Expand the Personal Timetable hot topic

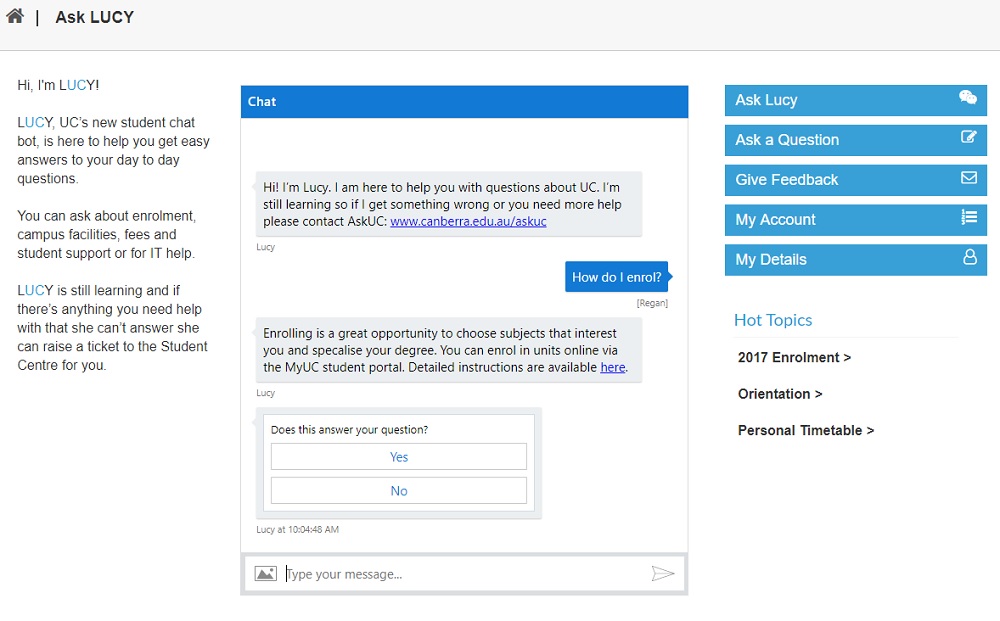coord(805,430)
